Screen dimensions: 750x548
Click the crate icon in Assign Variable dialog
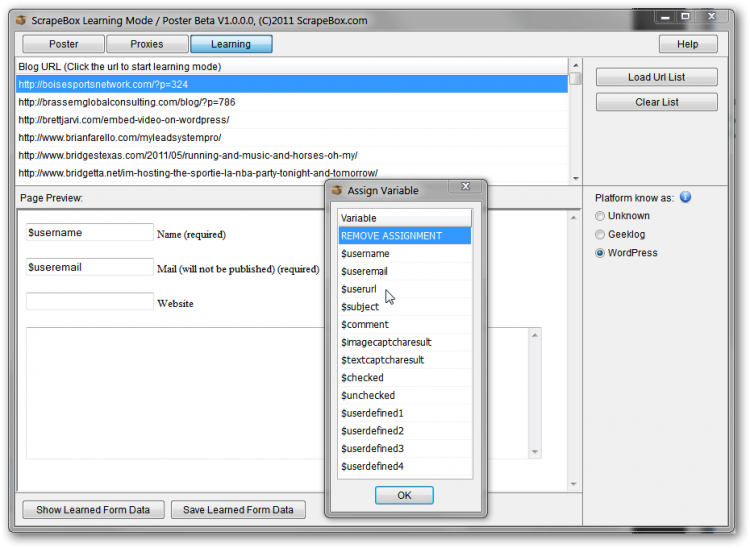tap(337, 190)
